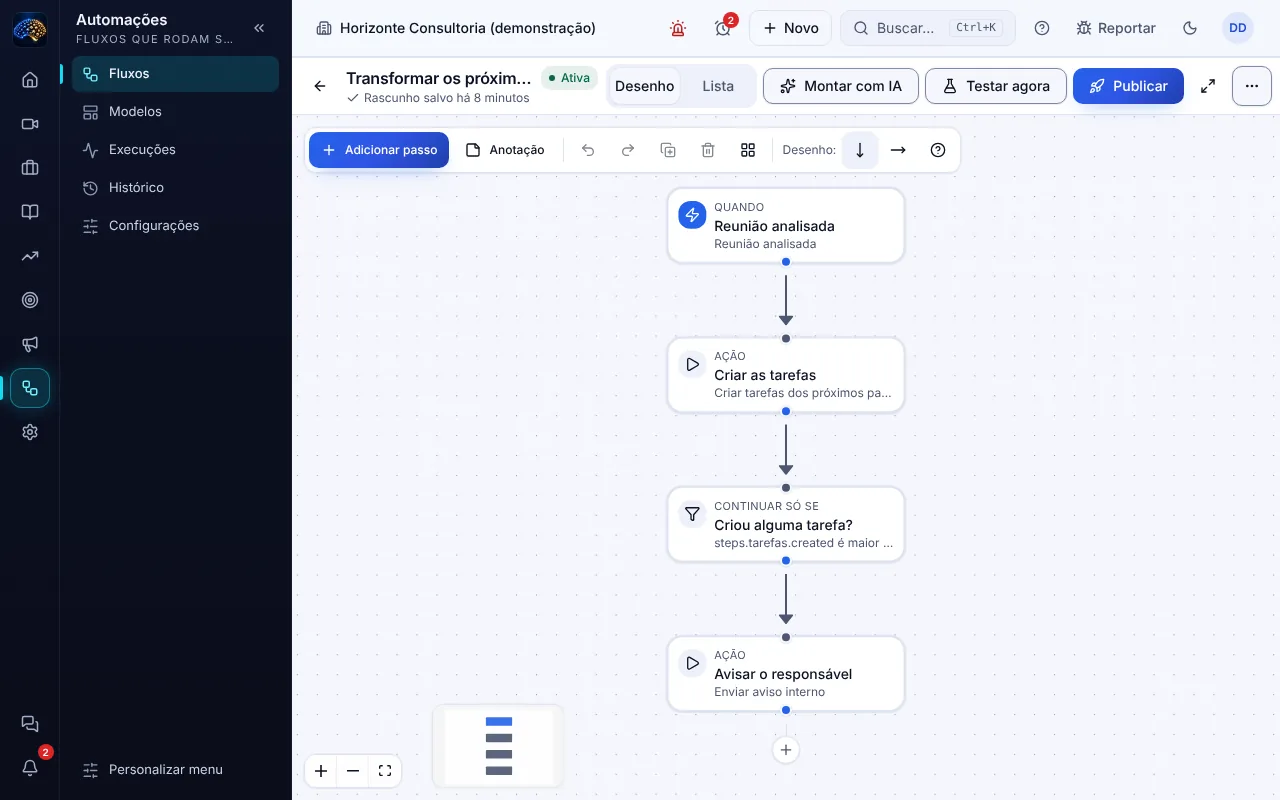Click the trash delete icon
The image size is (1280, 800).
[708, 150]
